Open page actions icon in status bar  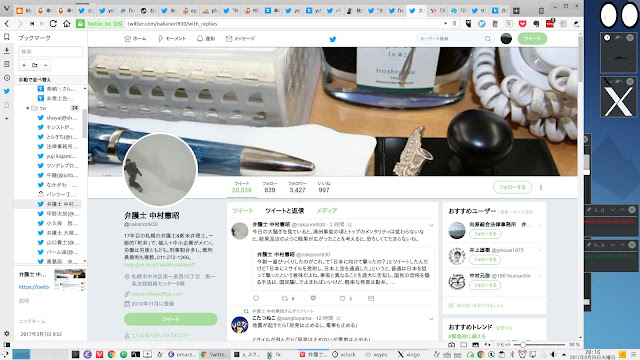tap(487, 345)
